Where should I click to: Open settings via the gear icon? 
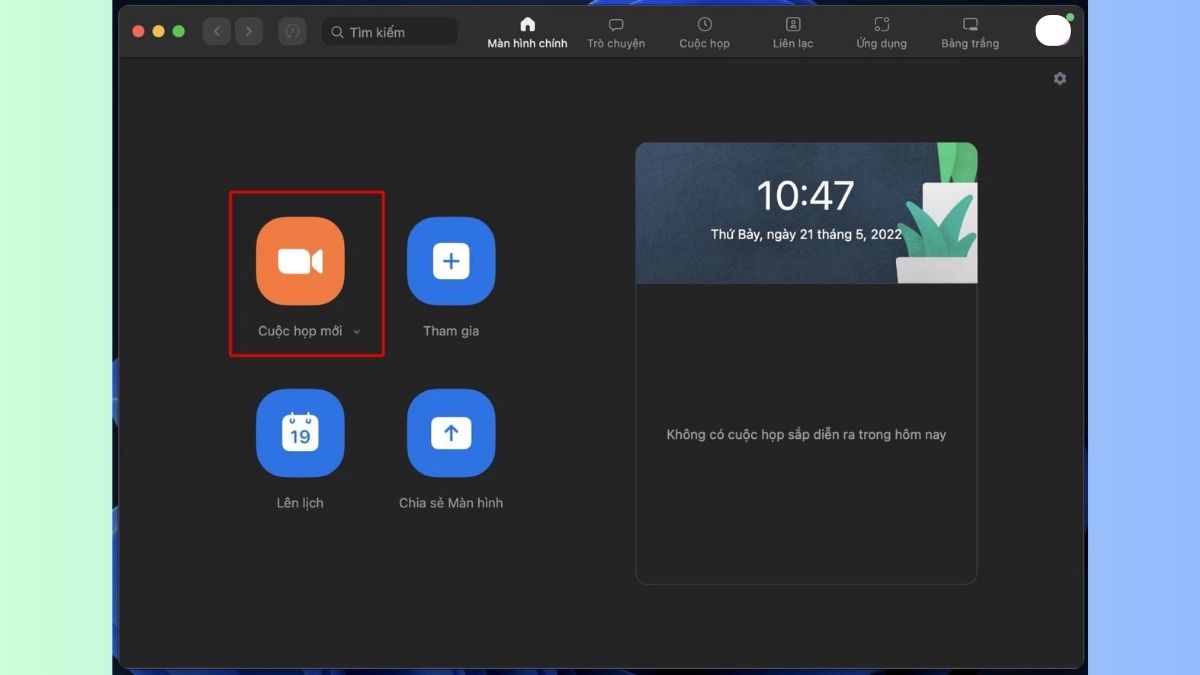1060,78
